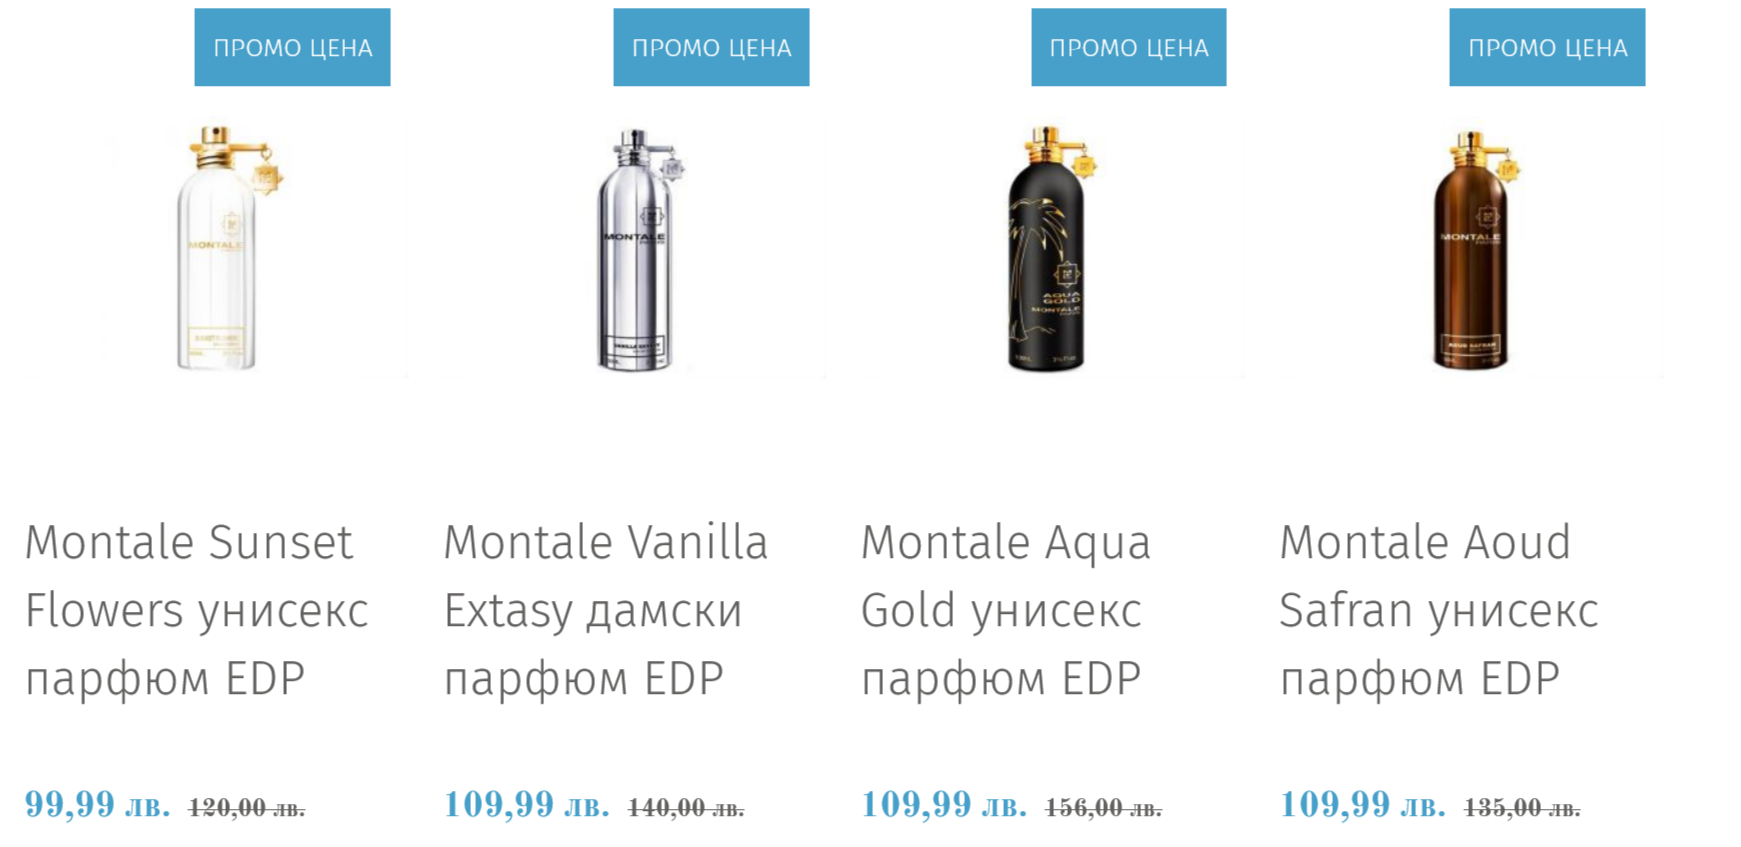Viewport: 1741px width, 847px height.
Task: Click the 109,99 лв. price under Aoud Safran
Action: [1362, 804]
